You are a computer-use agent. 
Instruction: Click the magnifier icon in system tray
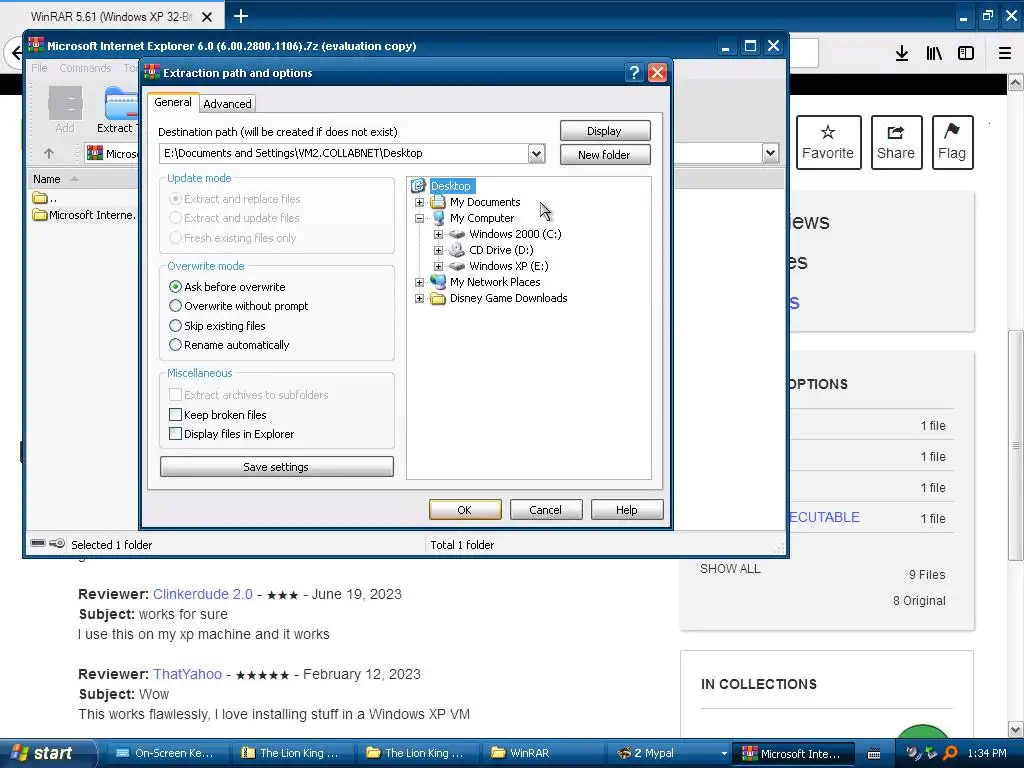950,753
